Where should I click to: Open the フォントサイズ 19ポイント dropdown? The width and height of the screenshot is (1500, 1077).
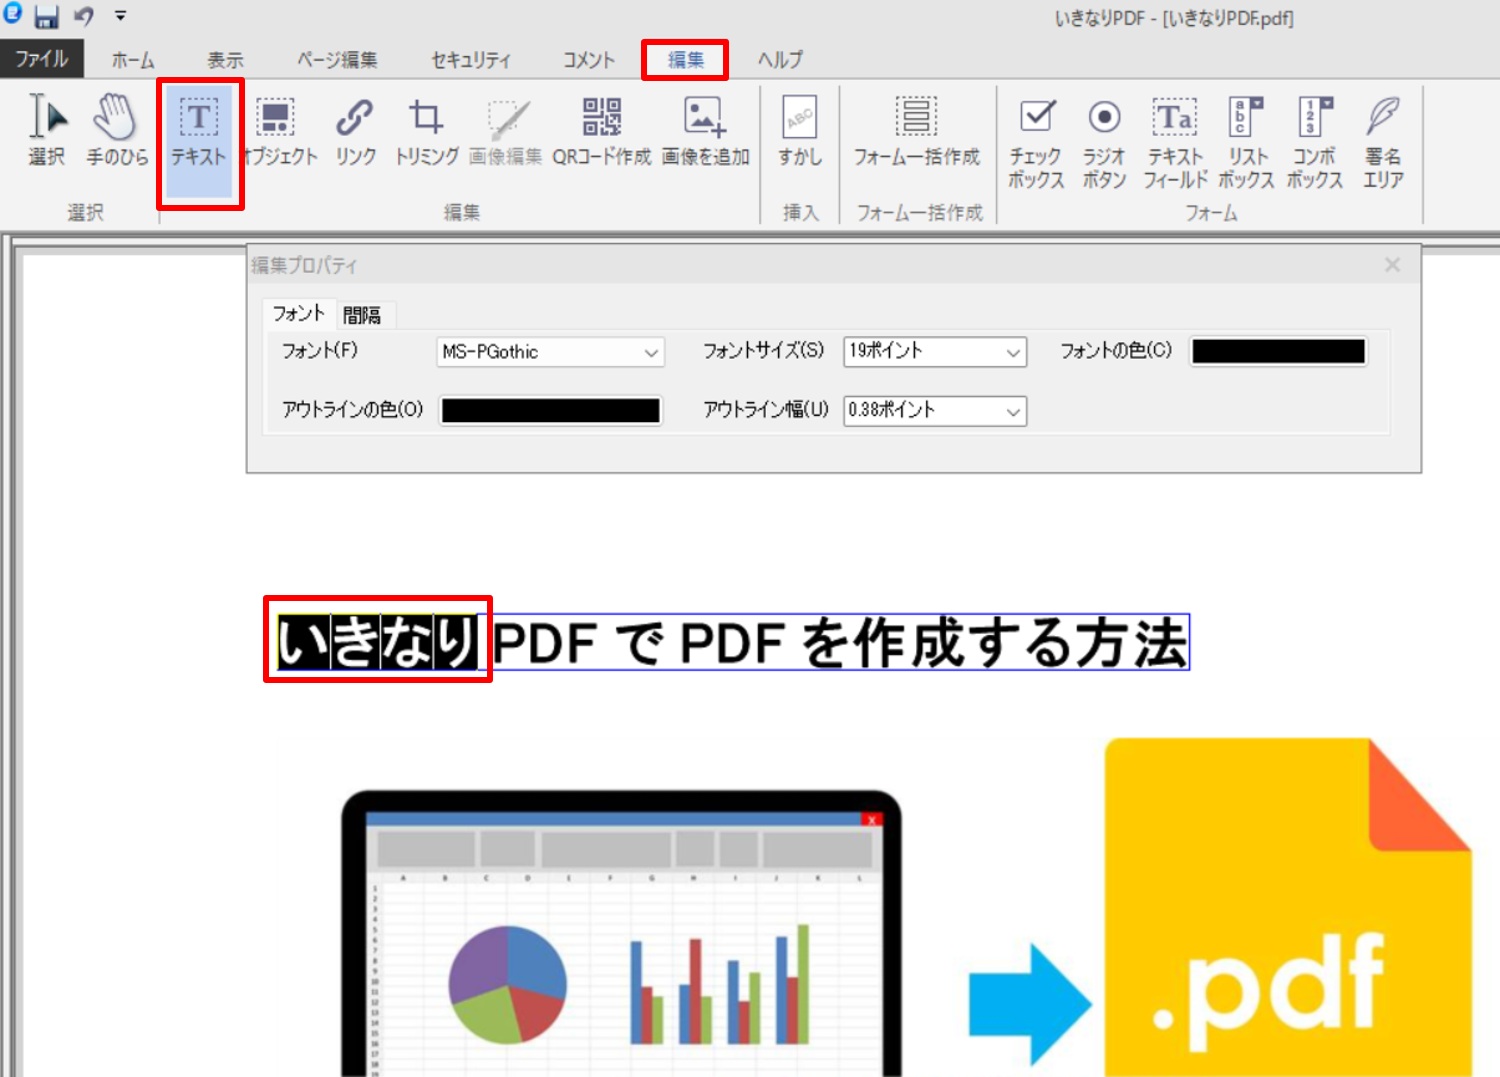tap(935, 352)
